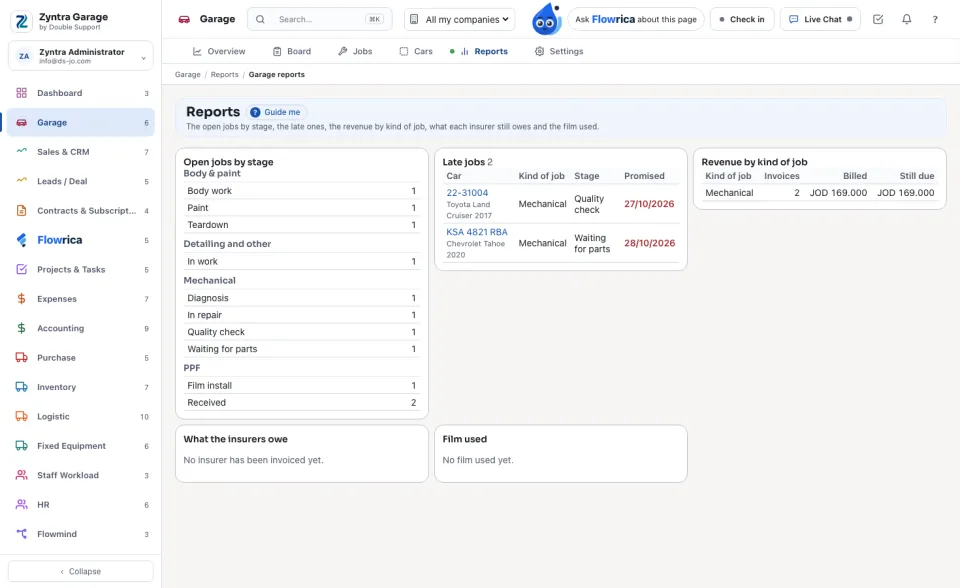Screen dimensions: 960x588
Task: Open the Leads / Deal icon
Action: click(x=21, y=181)
